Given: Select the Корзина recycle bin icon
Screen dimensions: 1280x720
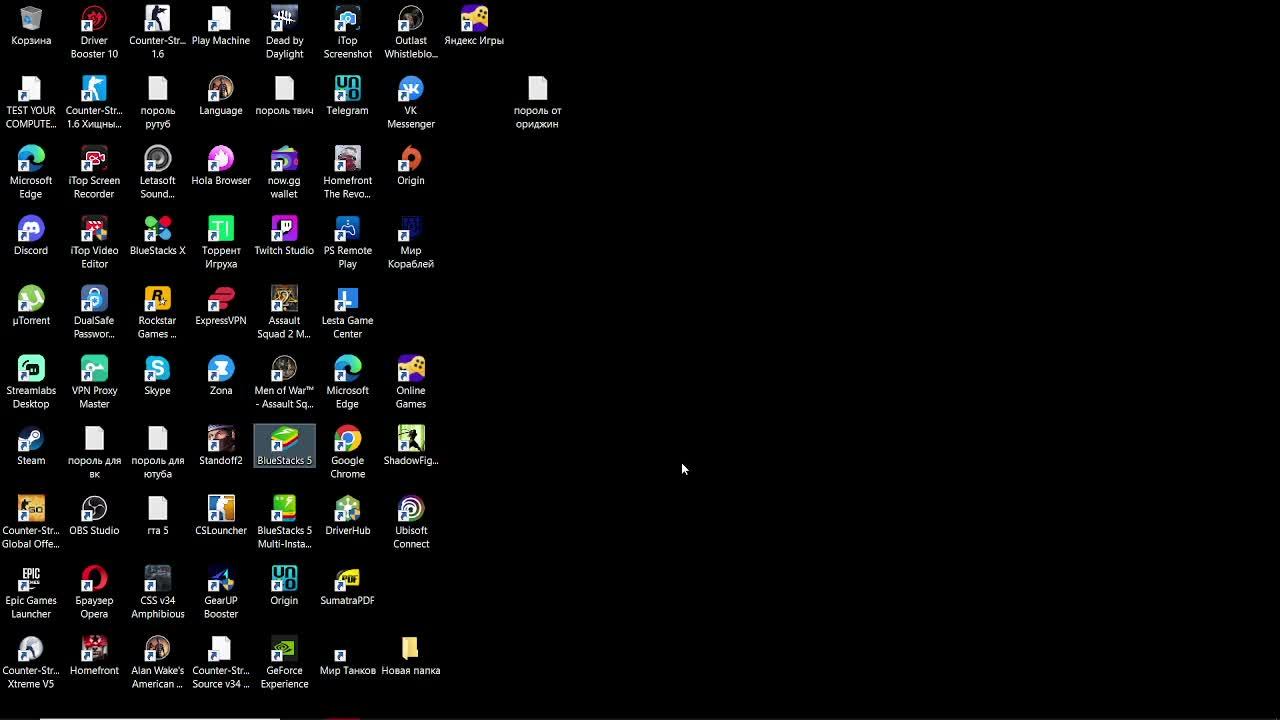Looking at the screenshot, I should [31, 26].
